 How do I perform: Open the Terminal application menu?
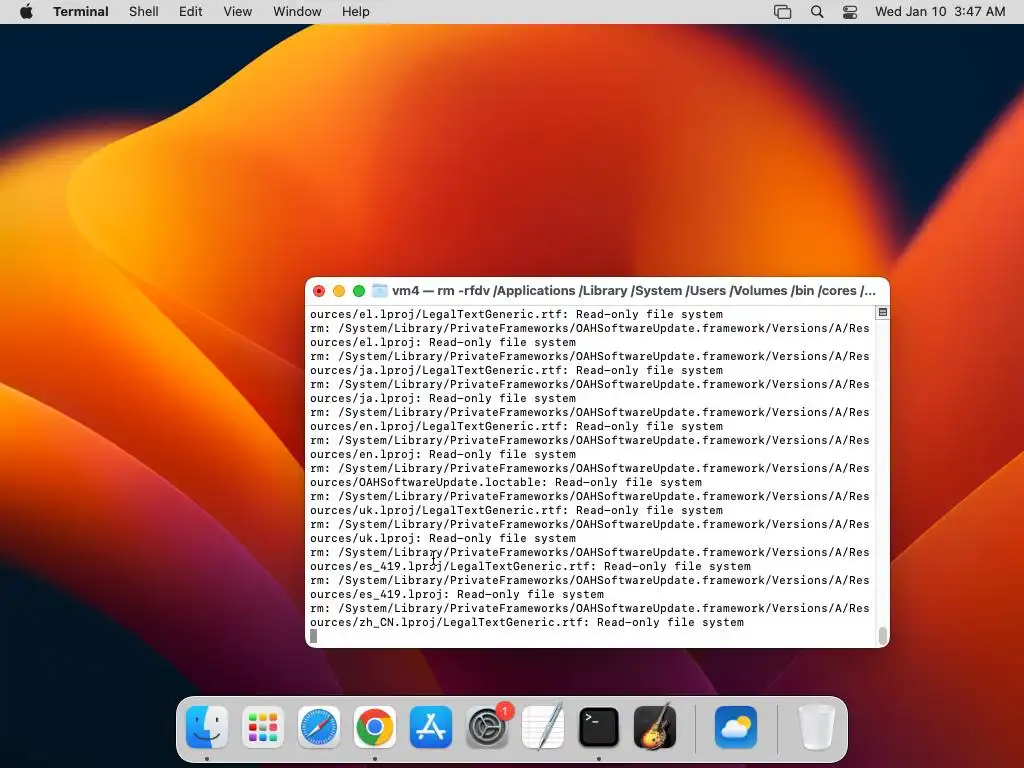coord(81,12)
